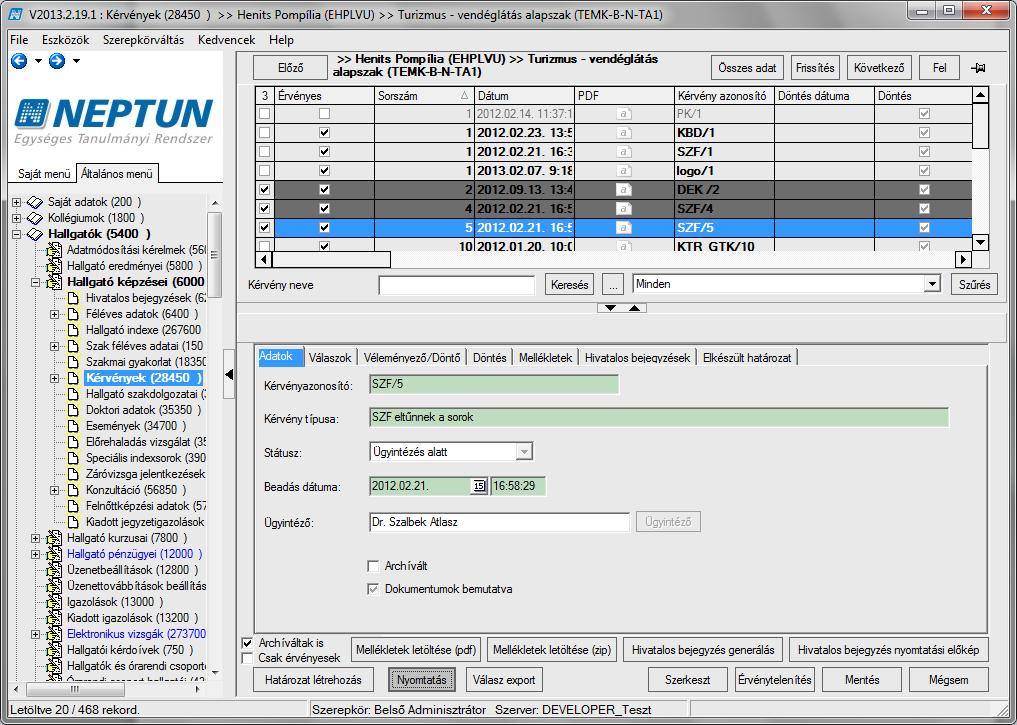The width and height of the screenshot is (1017, 725).
Task: Click the Neptun app icon in title bar
Action: coord(15,14)
